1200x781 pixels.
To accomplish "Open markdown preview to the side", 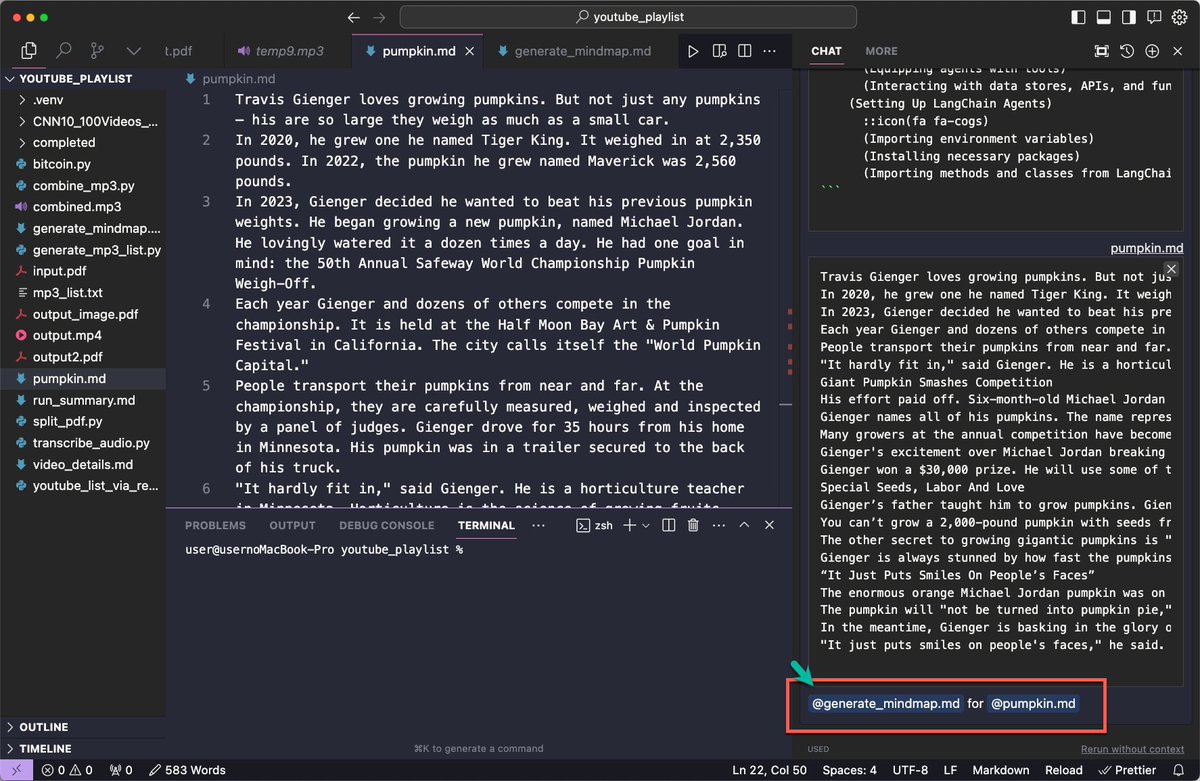I will (x=719, y=51).
